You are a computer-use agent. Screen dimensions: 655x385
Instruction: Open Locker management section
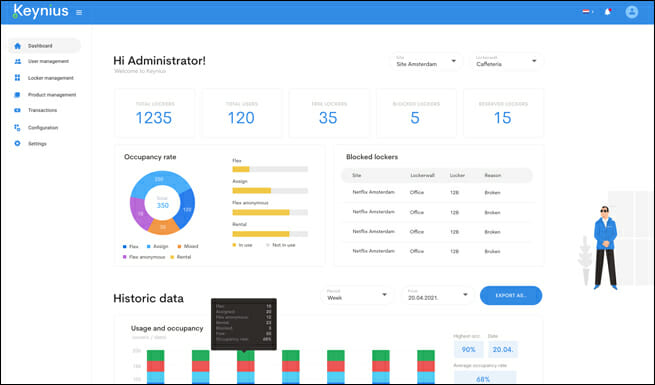pyautogui.click(x=51, y=78)
